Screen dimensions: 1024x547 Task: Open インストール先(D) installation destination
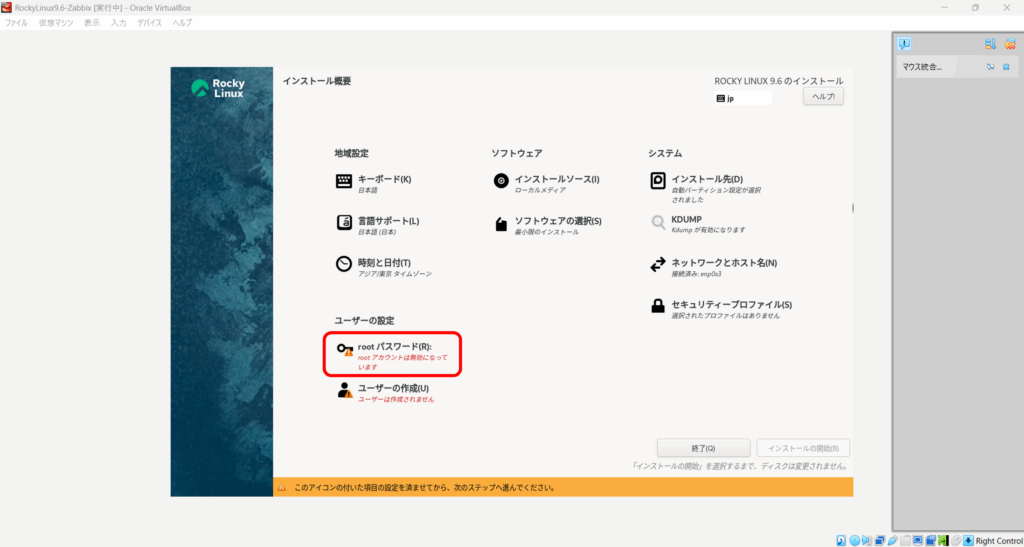(705, 188)
